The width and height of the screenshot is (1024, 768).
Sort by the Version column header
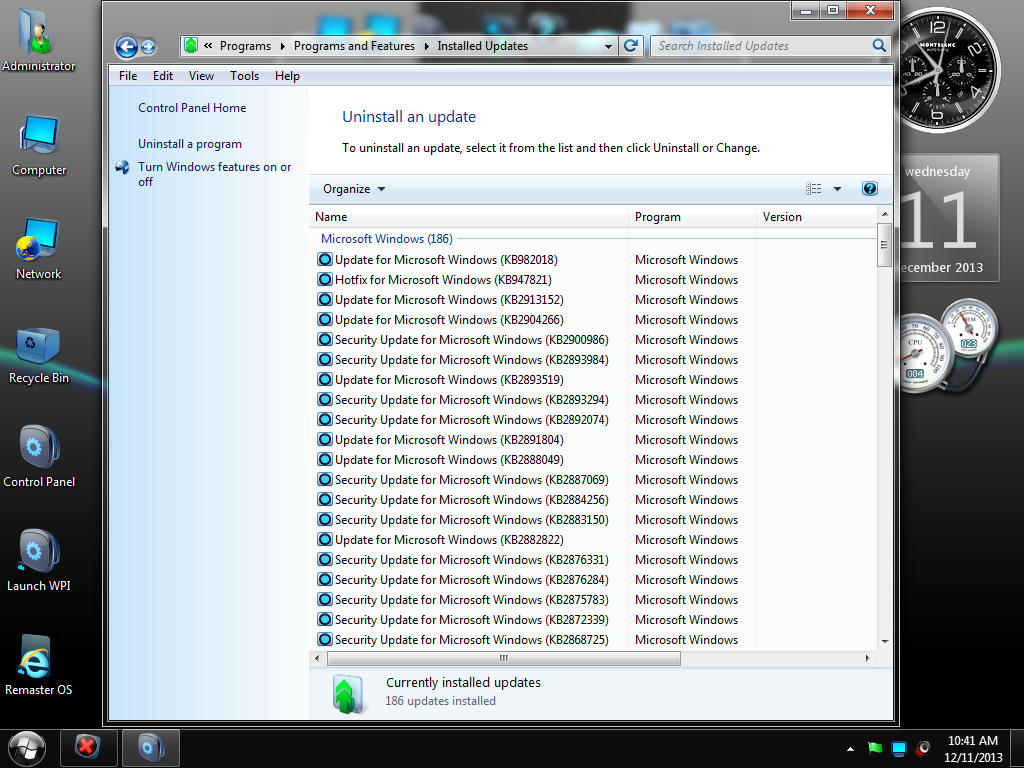click(816, 217)
